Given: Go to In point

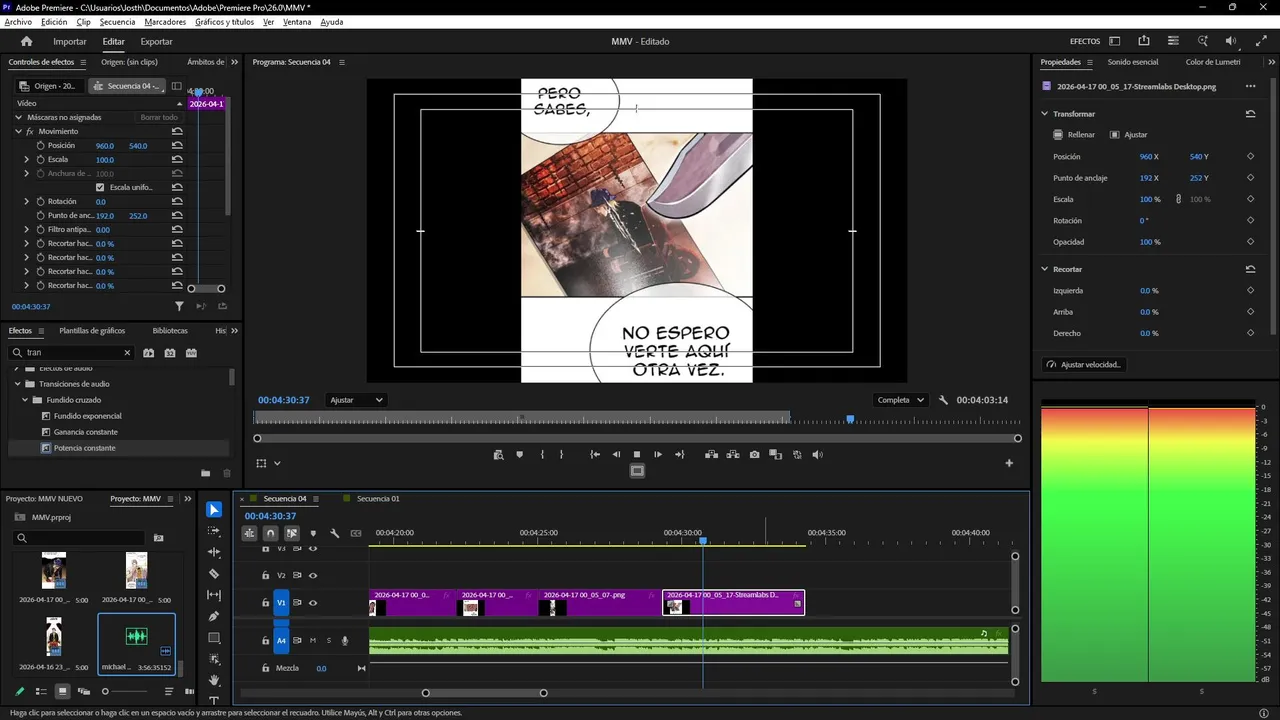Looking at the screenshot, I should 595,455.
